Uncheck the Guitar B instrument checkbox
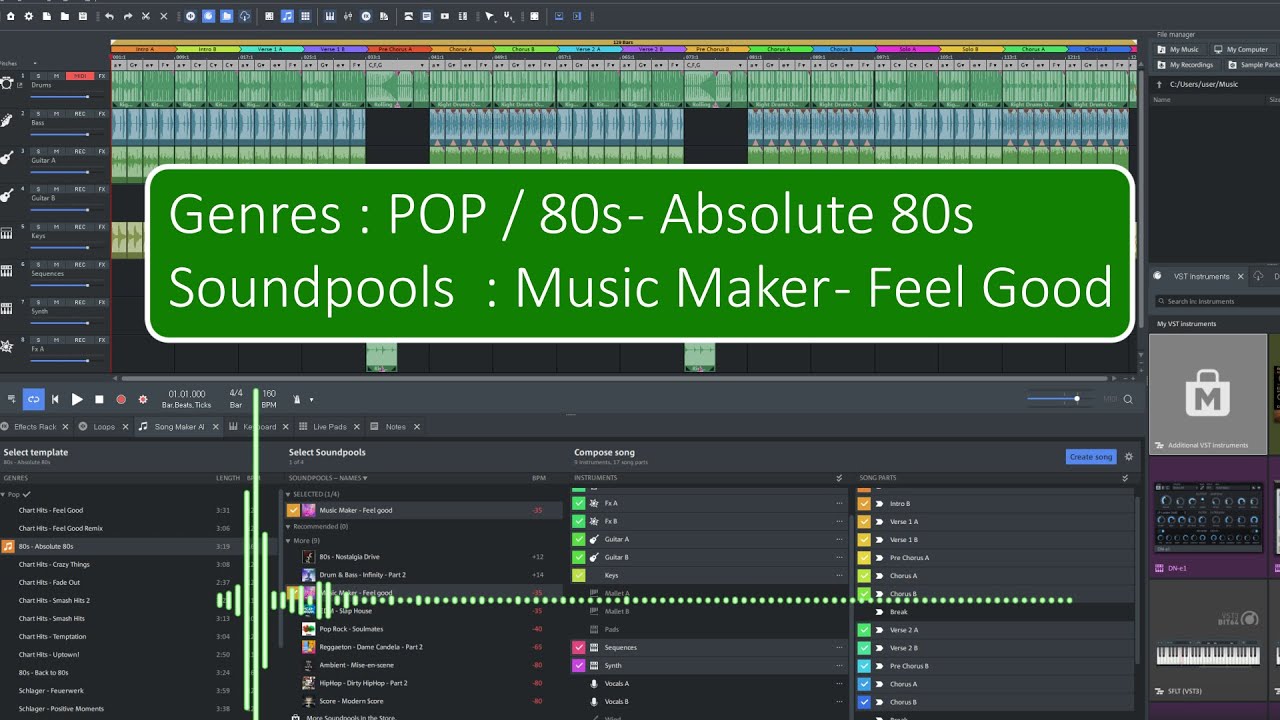 pyautogui.click(x=578, y=557)
